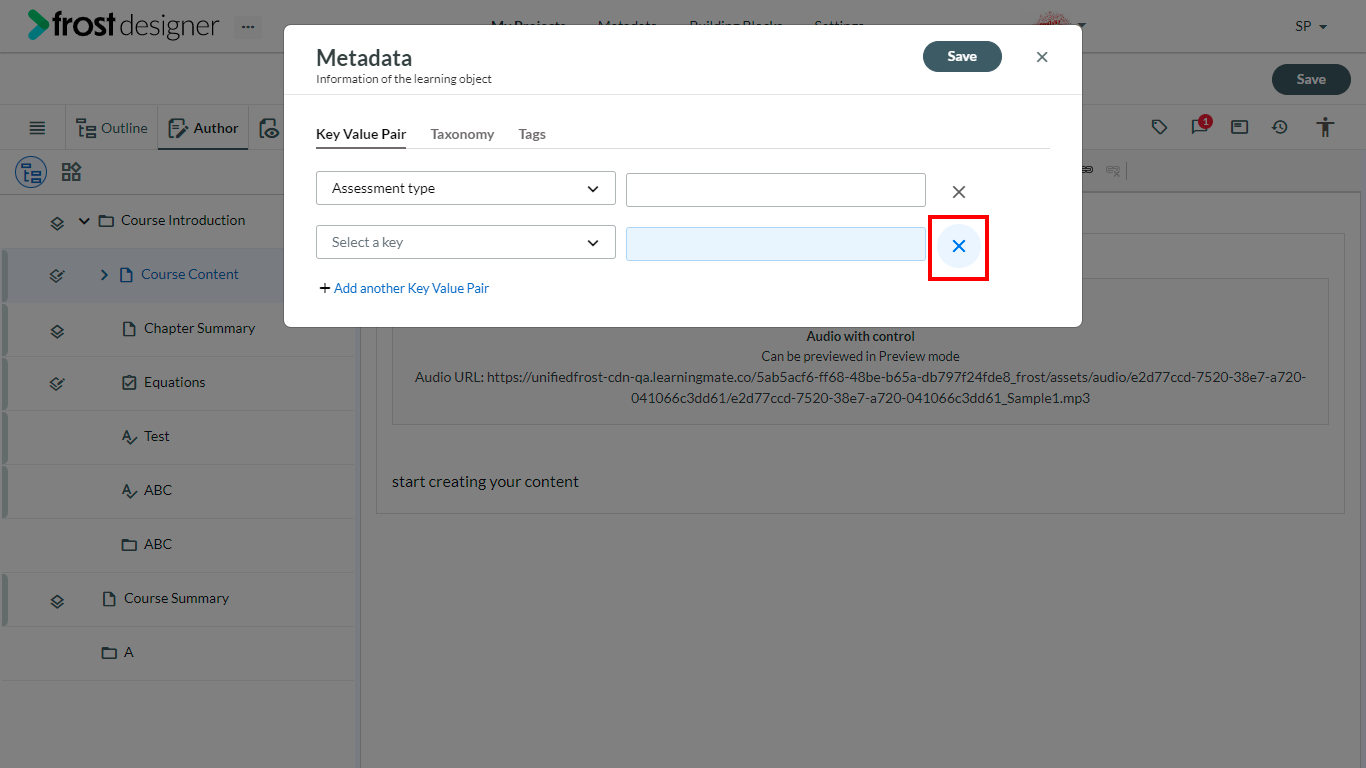This screenshot has width=1366, height=768.
Task: Click the remove link toolbar icon
Action: (x=1113, y=170)
